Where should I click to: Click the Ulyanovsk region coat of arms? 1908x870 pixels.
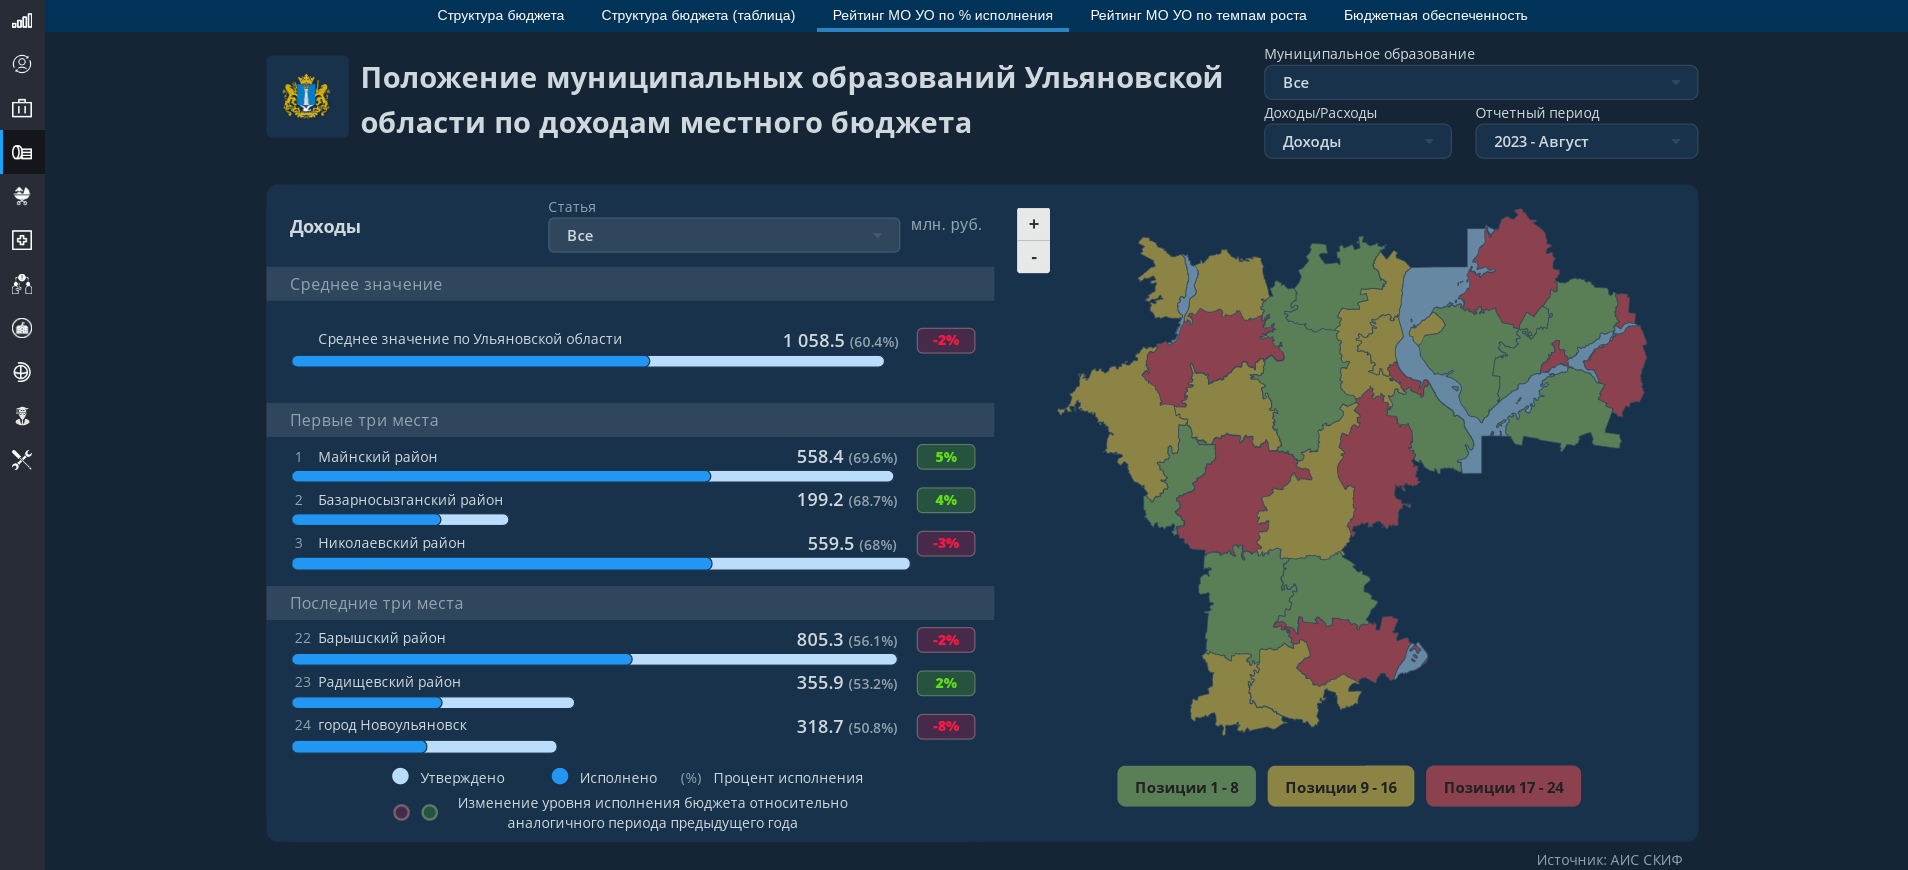tap(307, 97)
